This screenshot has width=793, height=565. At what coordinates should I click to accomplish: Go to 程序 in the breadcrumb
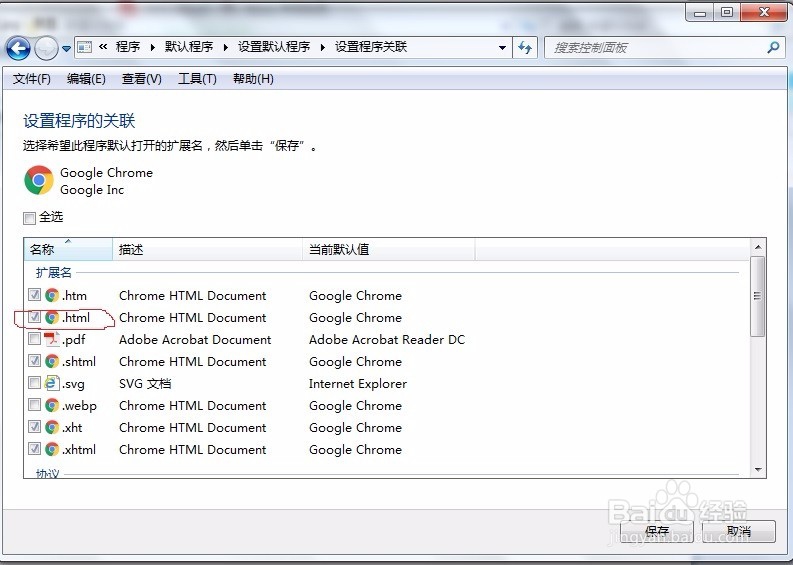128,47
